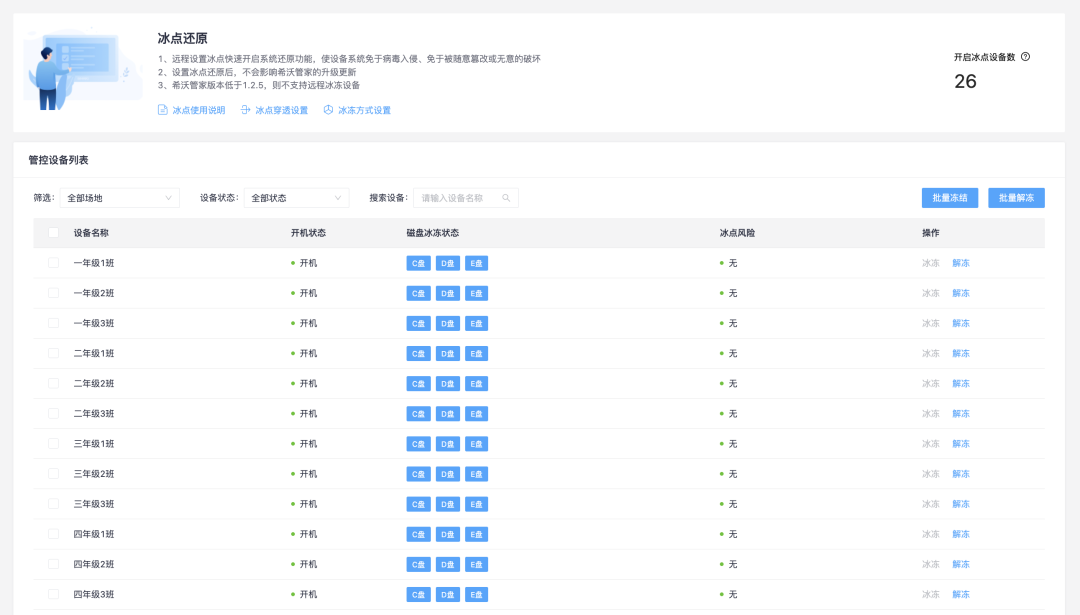1080x615 pixels.
Task: Click 冰冻 for 四年级1班
Action: [931, 534]
